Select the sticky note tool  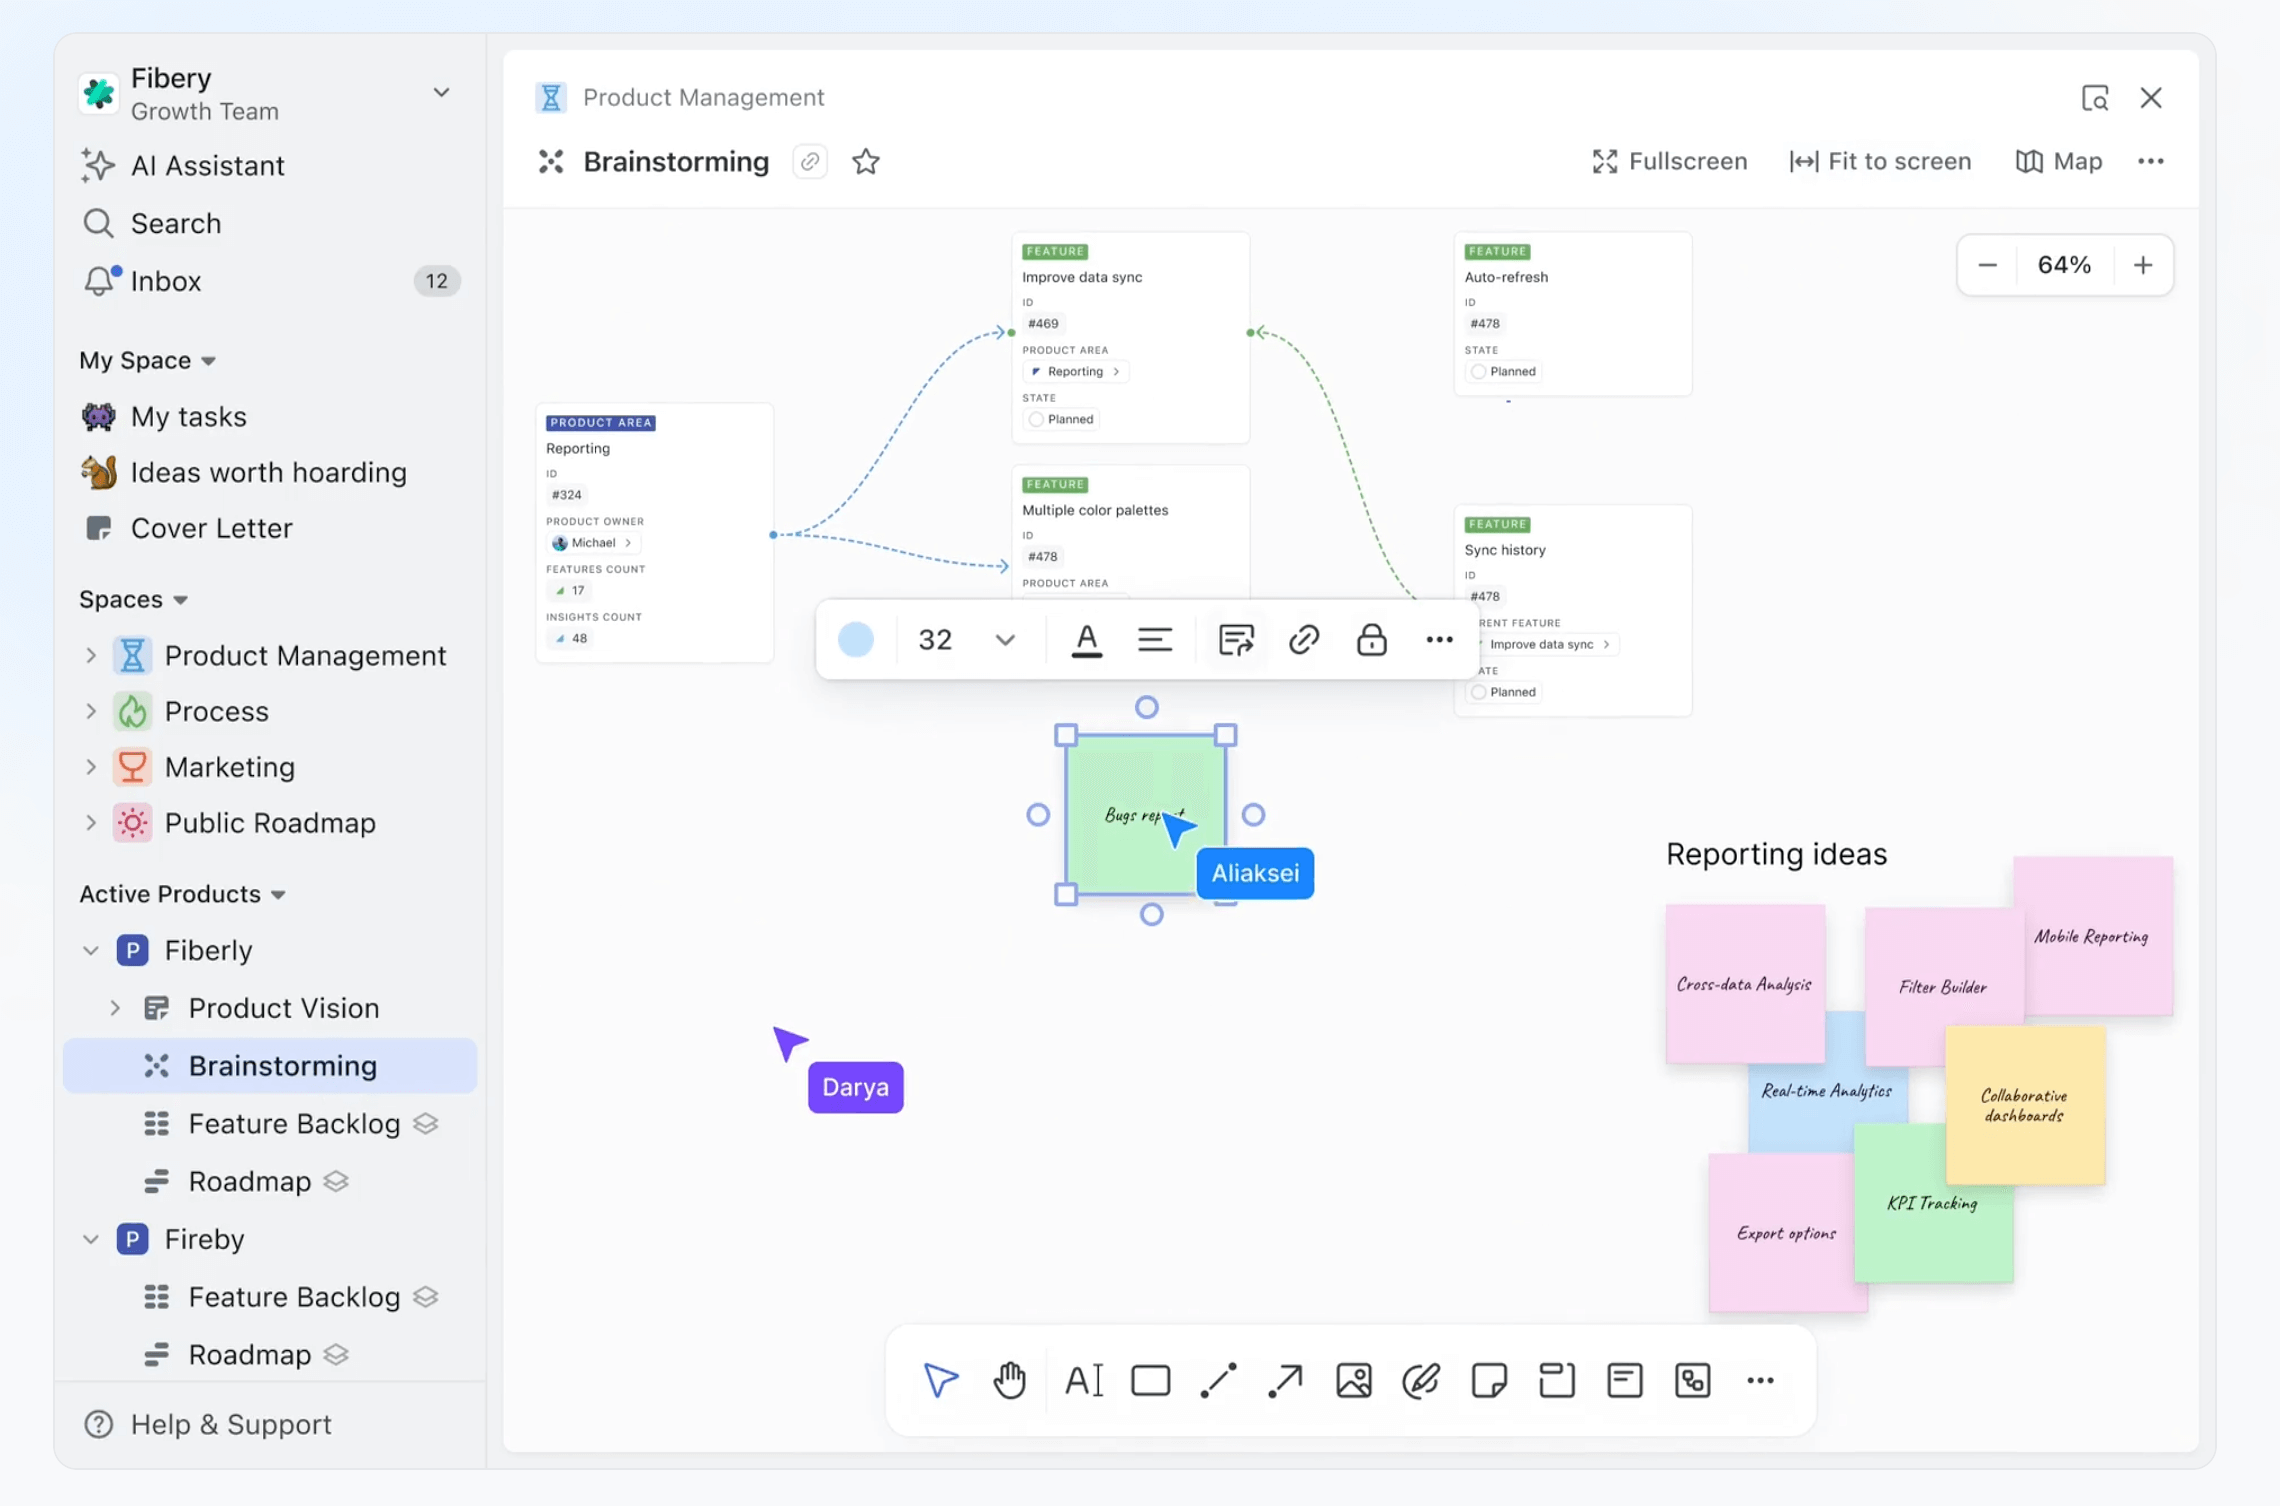tap(1488, 1380)
